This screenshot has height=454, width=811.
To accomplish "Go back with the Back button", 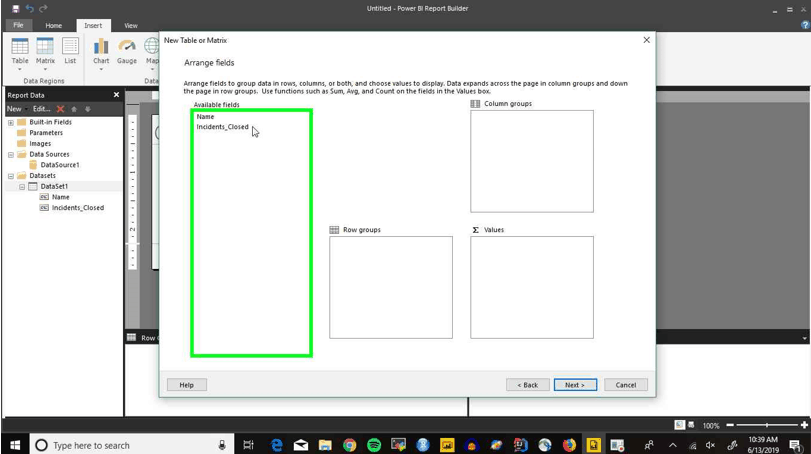I will (x=528, y=385).
